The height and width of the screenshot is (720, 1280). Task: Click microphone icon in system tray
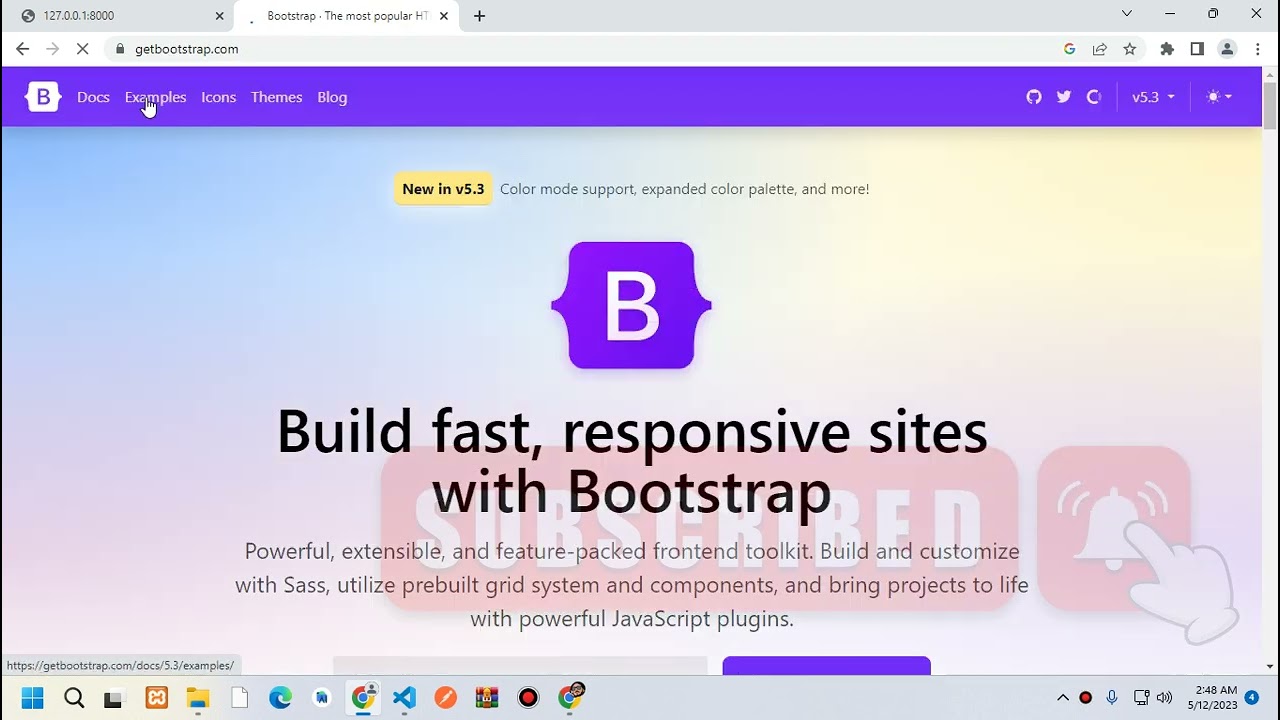1111,697
